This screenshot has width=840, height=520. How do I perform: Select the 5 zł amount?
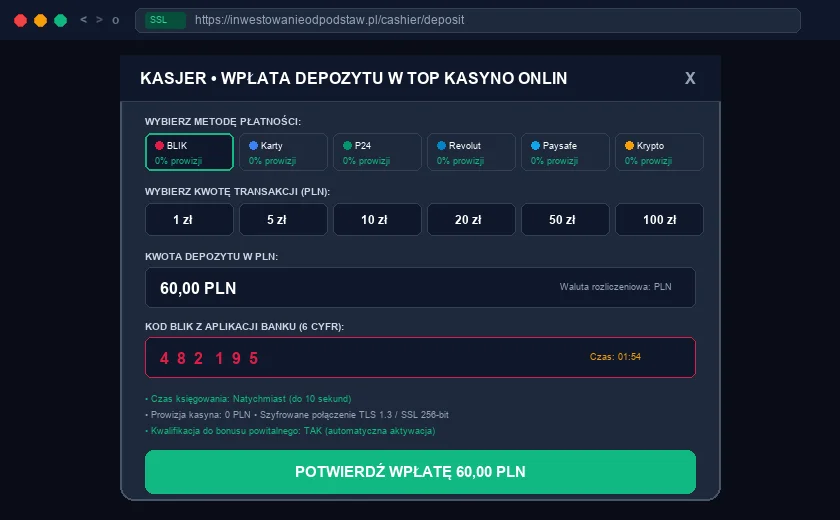(283, 220)
